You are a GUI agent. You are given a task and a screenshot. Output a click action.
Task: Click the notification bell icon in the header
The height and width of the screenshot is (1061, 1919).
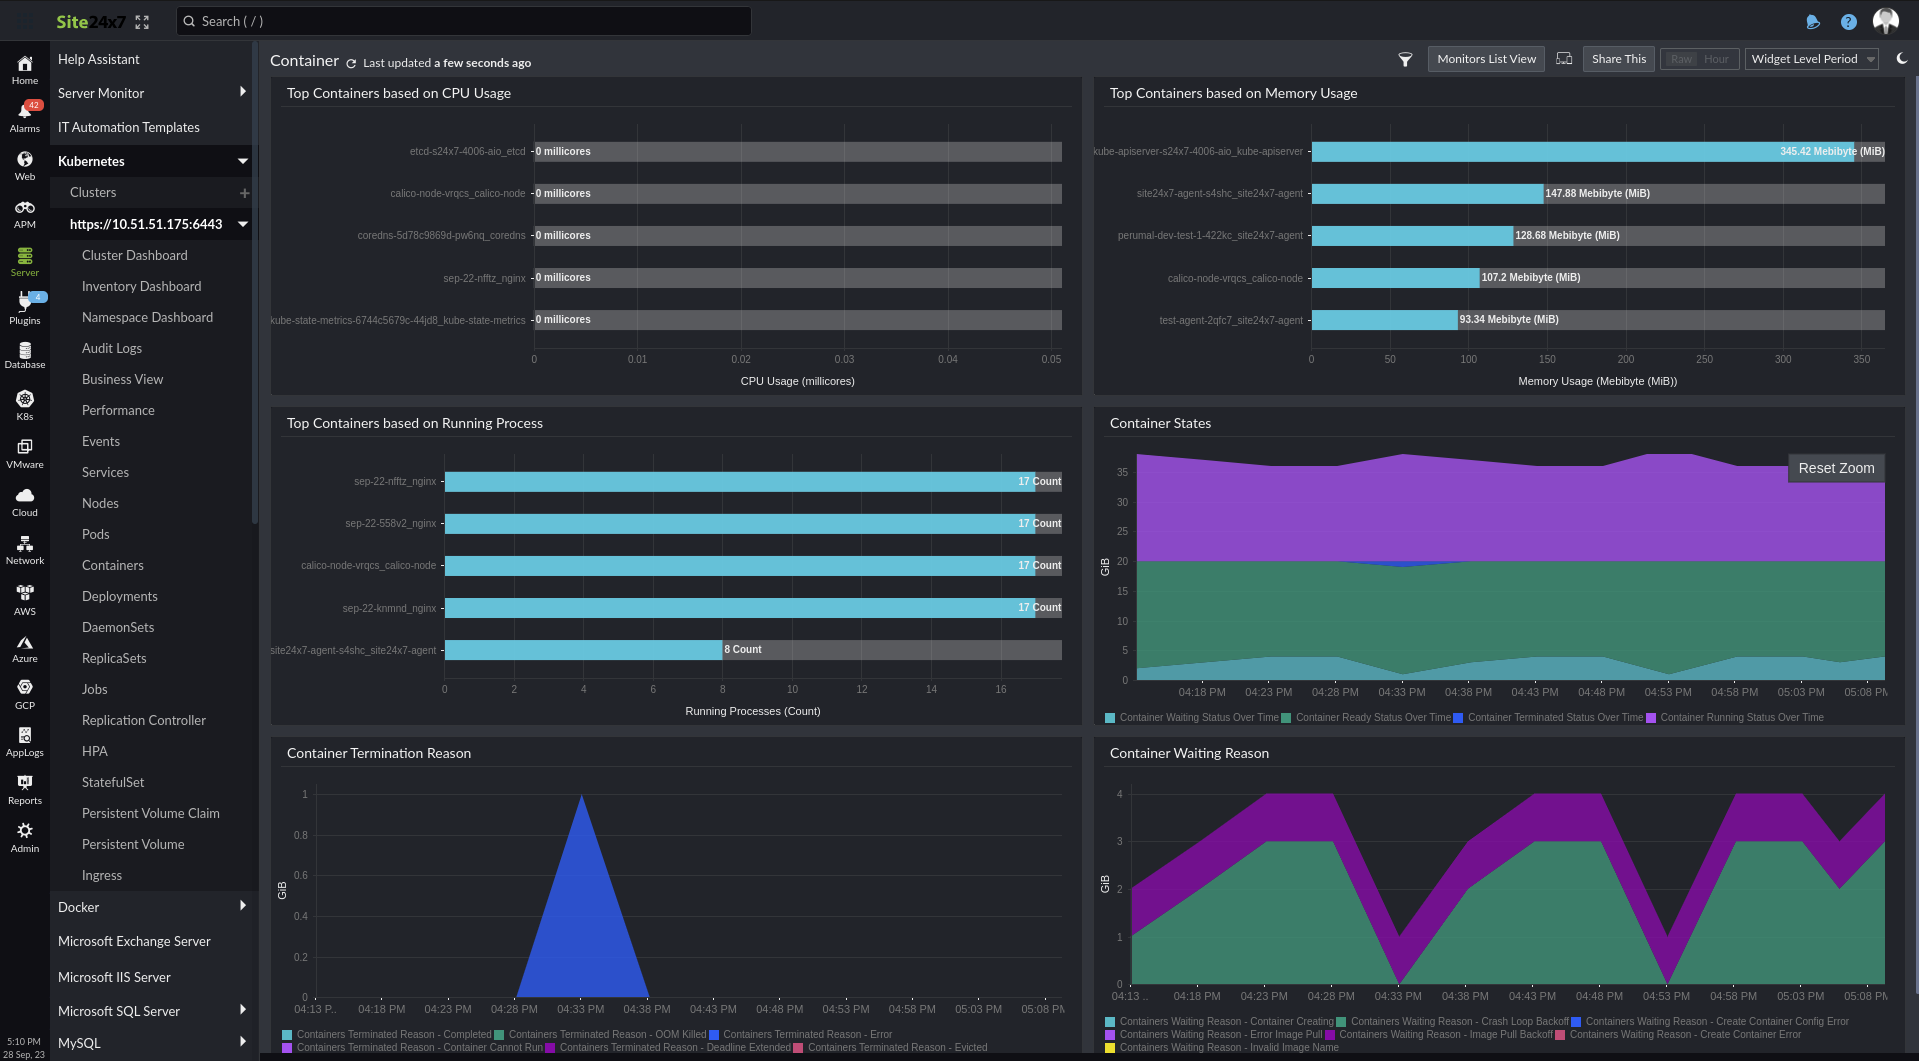click(1813, 21)
